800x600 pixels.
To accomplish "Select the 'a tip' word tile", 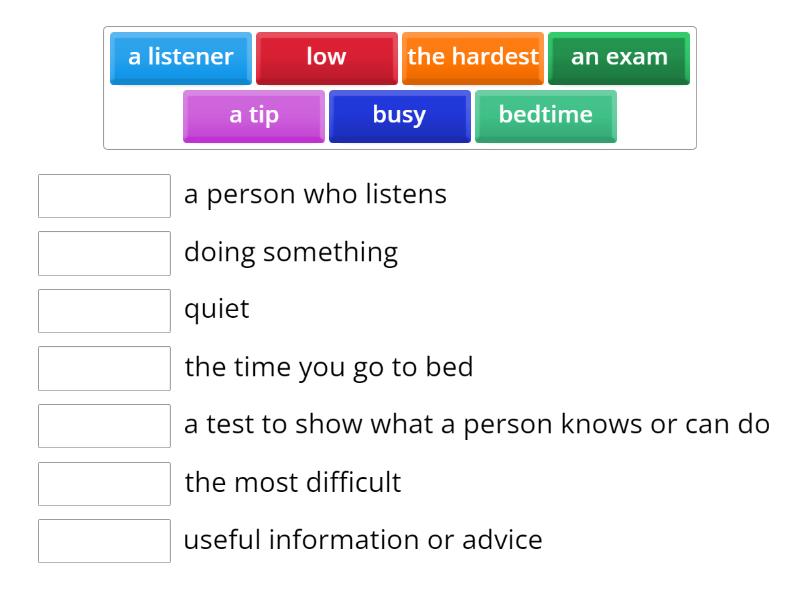I will (x=252, y=115).
